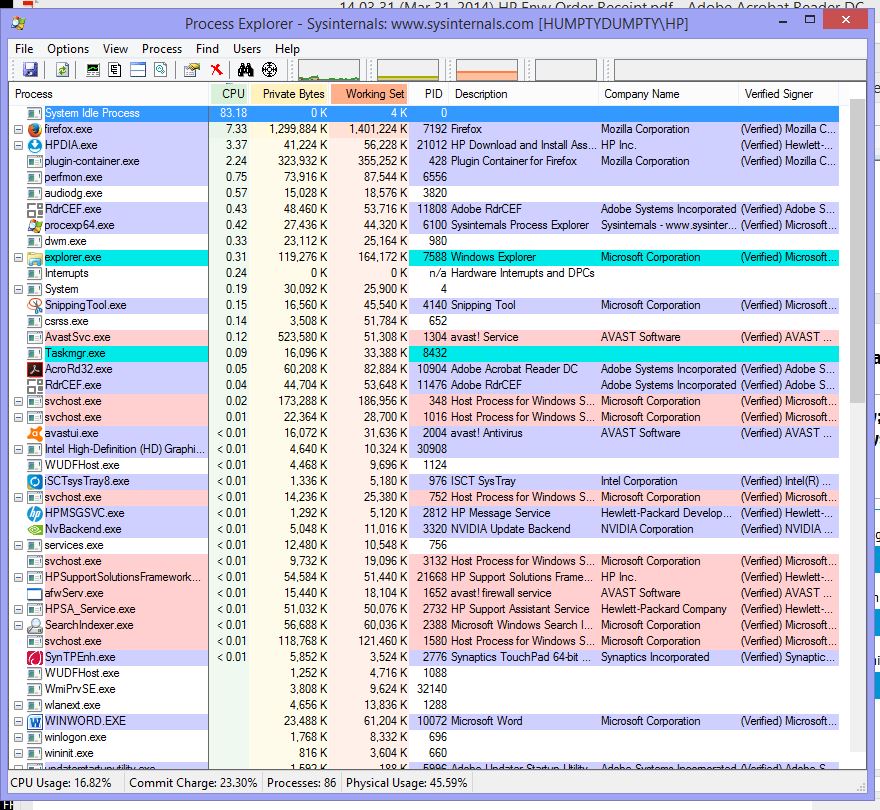Click the vertical scrollbar thumb
Image resolution: width=880 pixels, height=810 pixels.
pyautogui.click(x=858, y=251)
